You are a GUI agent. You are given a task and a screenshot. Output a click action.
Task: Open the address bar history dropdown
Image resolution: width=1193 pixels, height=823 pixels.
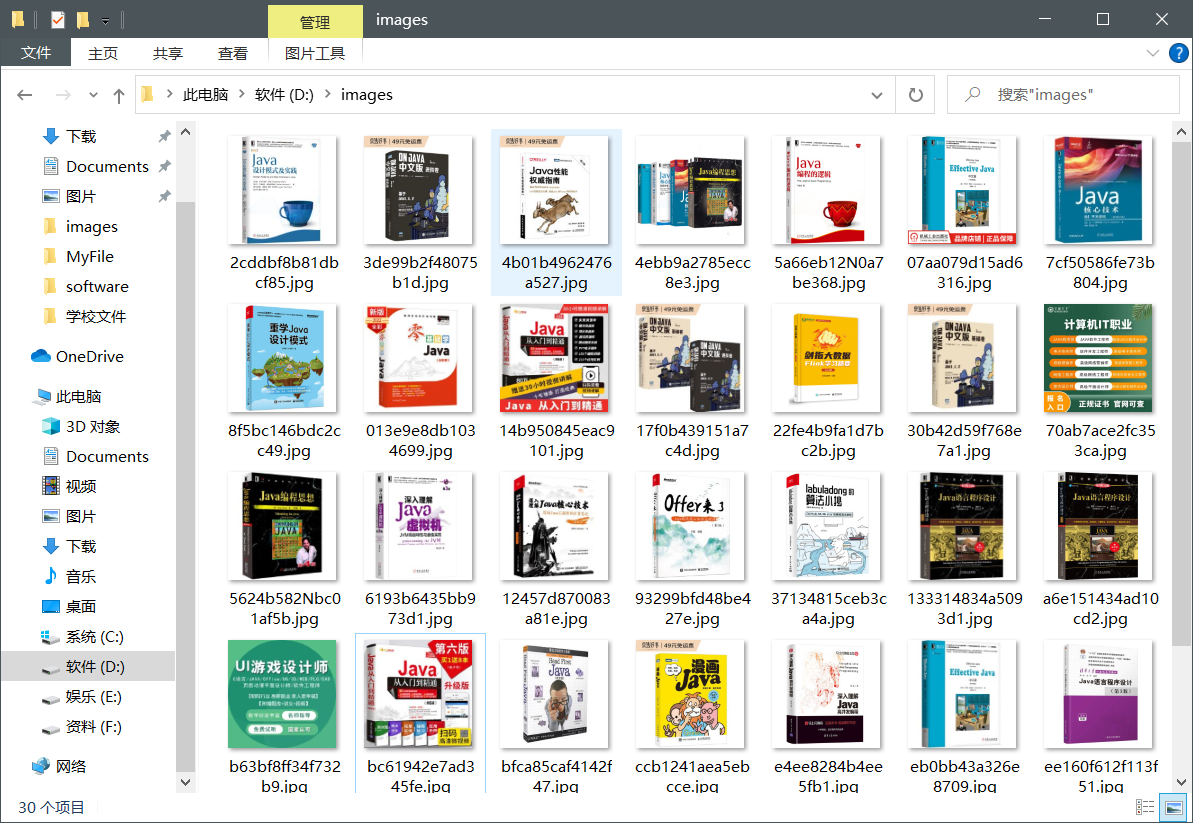click(x=876, y=95)
